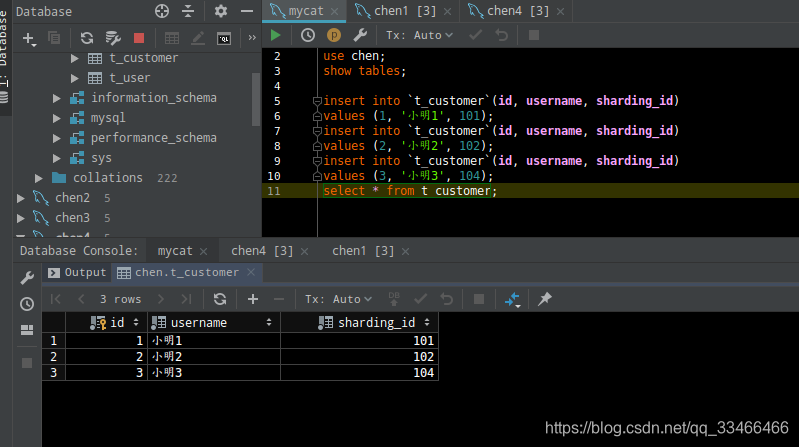
Task: Expand the mysql schema node
Action: (x=57, y=118)
